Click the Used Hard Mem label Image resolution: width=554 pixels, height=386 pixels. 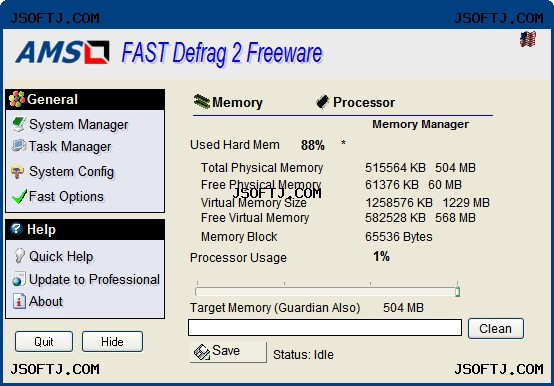235,145
